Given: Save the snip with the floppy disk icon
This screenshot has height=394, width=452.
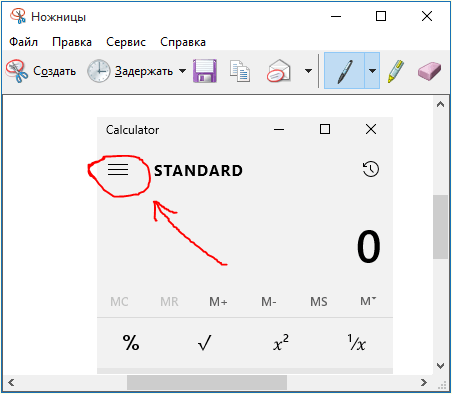Looking at the screenshot, I should 205,71.
